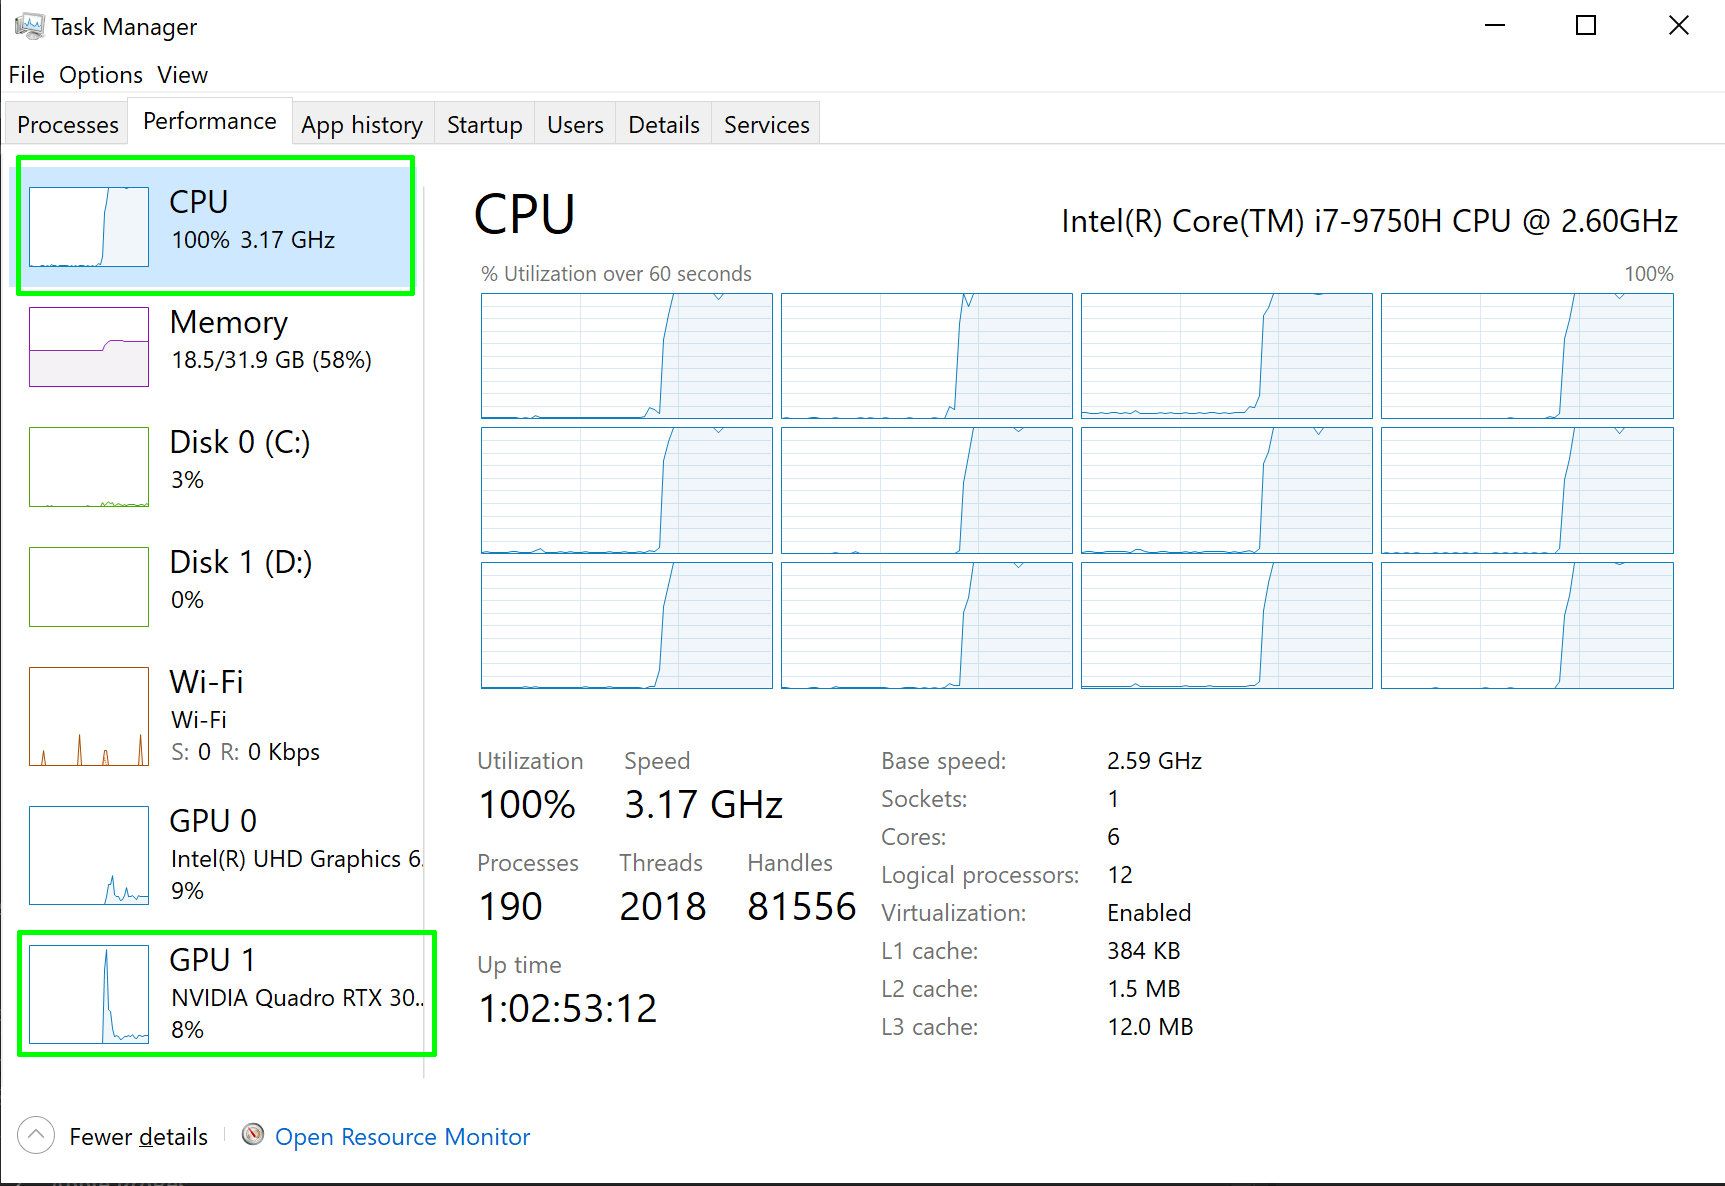1725x1186 pixels.
Task: Click the CPU heading in the main panel
Action: (x=524, y=214)
